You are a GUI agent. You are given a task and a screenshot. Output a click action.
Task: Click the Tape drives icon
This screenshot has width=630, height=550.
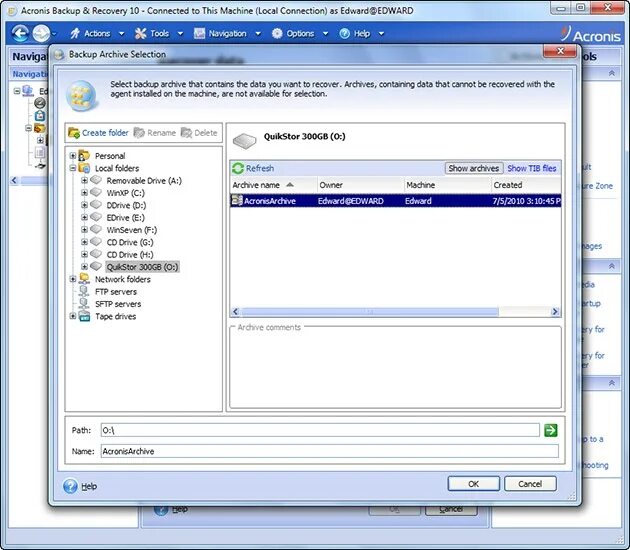tap(84, 316)
